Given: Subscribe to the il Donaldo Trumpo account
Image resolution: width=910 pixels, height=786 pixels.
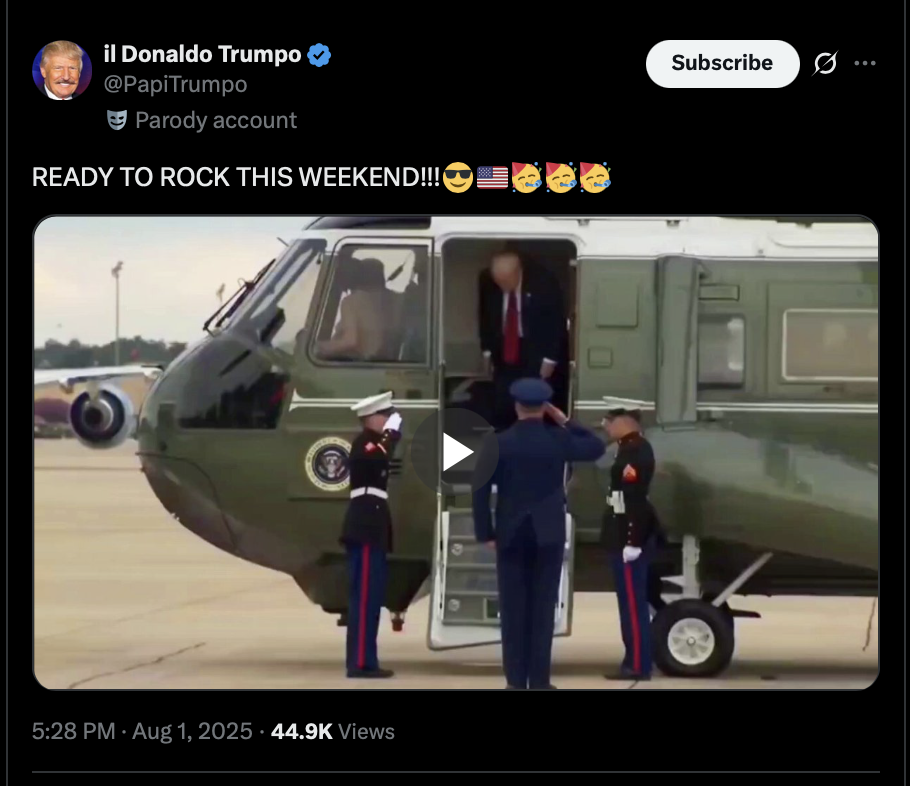Looking at the screenshot, I should click(x=723, y=64).
